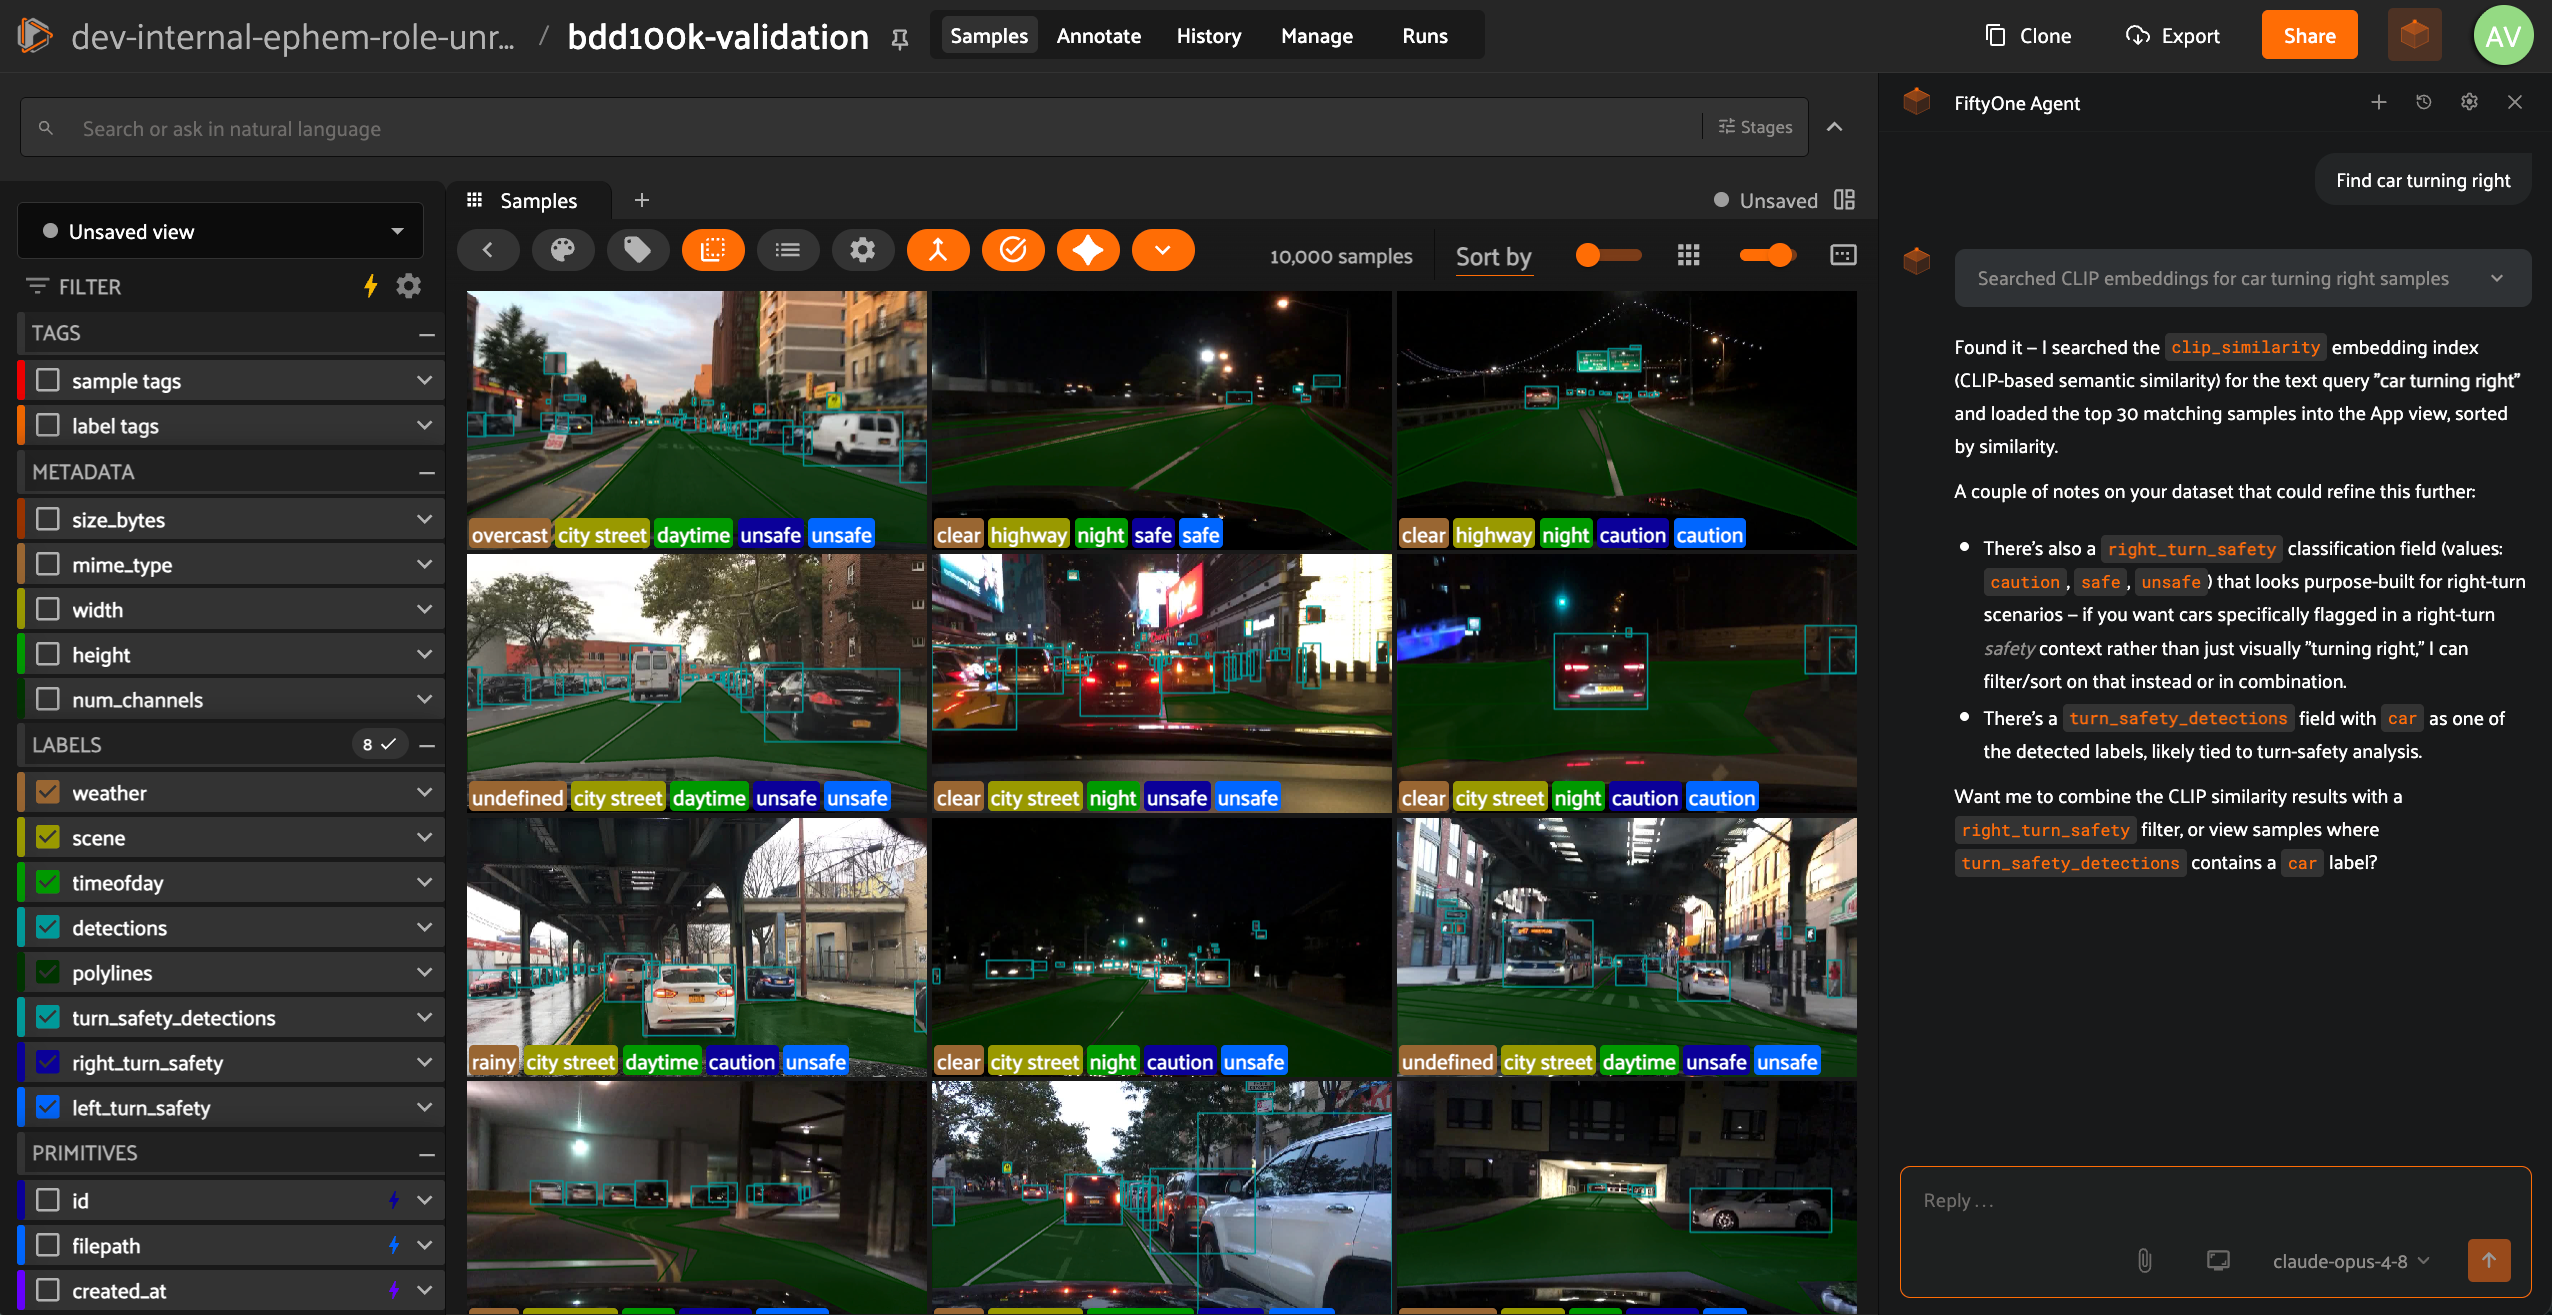Go back with the left arrow button
This screenshot has height=1315, width=2552.
488,250
